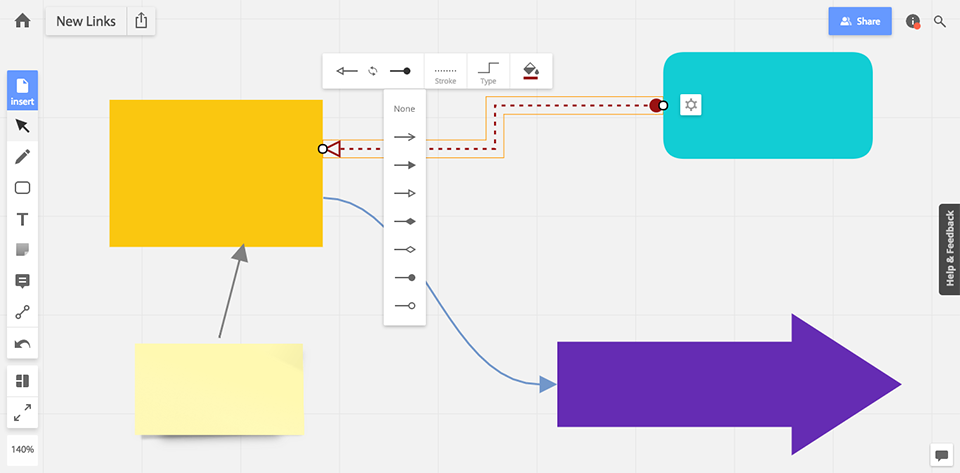Choose the hollow circle ending
Screen dimensions: 960x473
(x=405, y=305)
